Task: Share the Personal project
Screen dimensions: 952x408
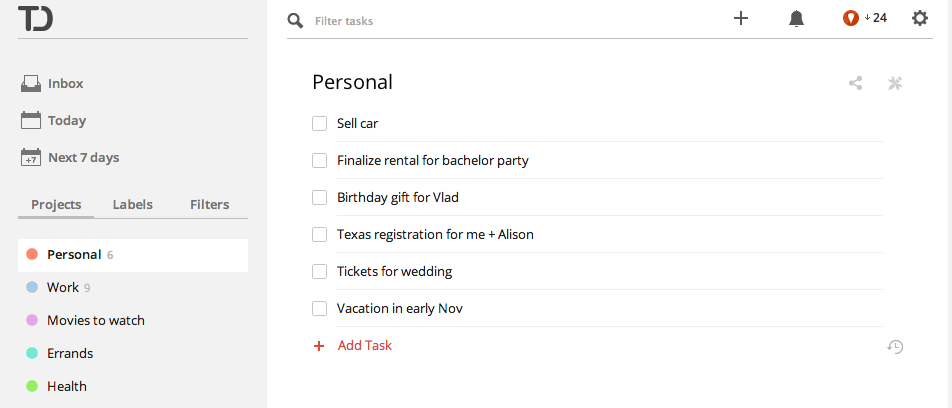Action: [856, 83]
